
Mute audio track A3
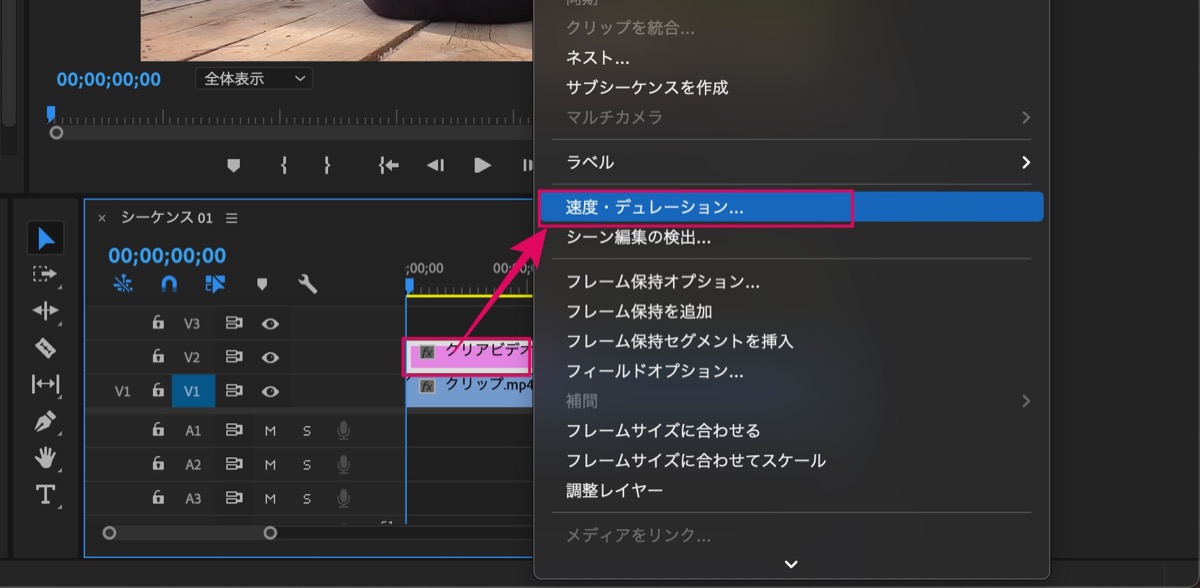click(270, 498)
